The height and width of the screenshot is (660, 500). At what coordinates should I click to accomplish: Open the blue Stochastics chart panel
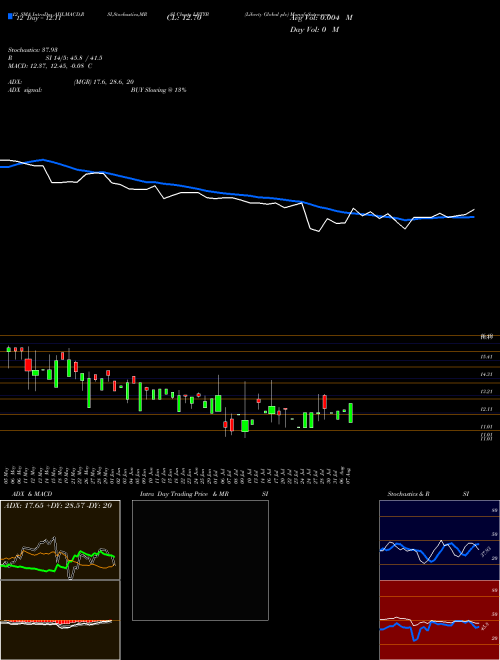coord(439,540)
